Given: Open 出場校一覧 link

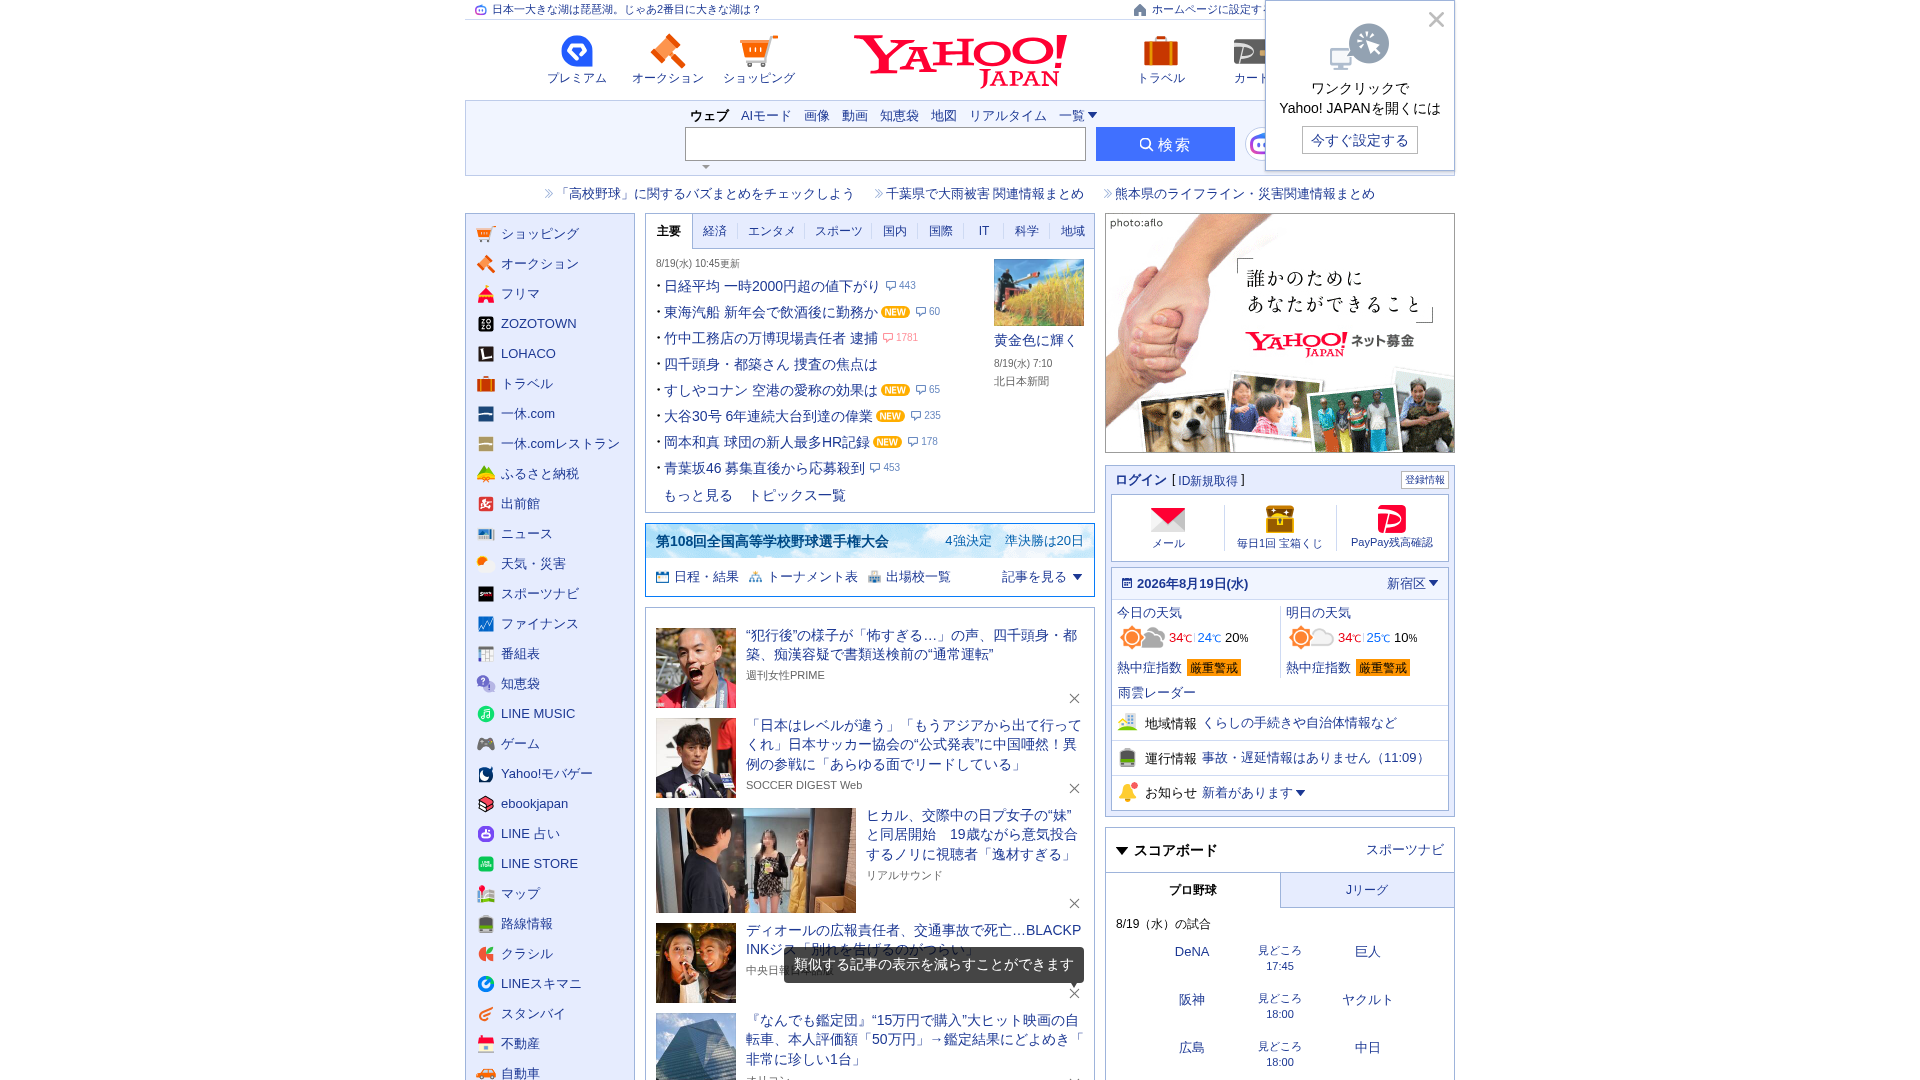Looking at the screenshot, I should click(x=909, y=577).
